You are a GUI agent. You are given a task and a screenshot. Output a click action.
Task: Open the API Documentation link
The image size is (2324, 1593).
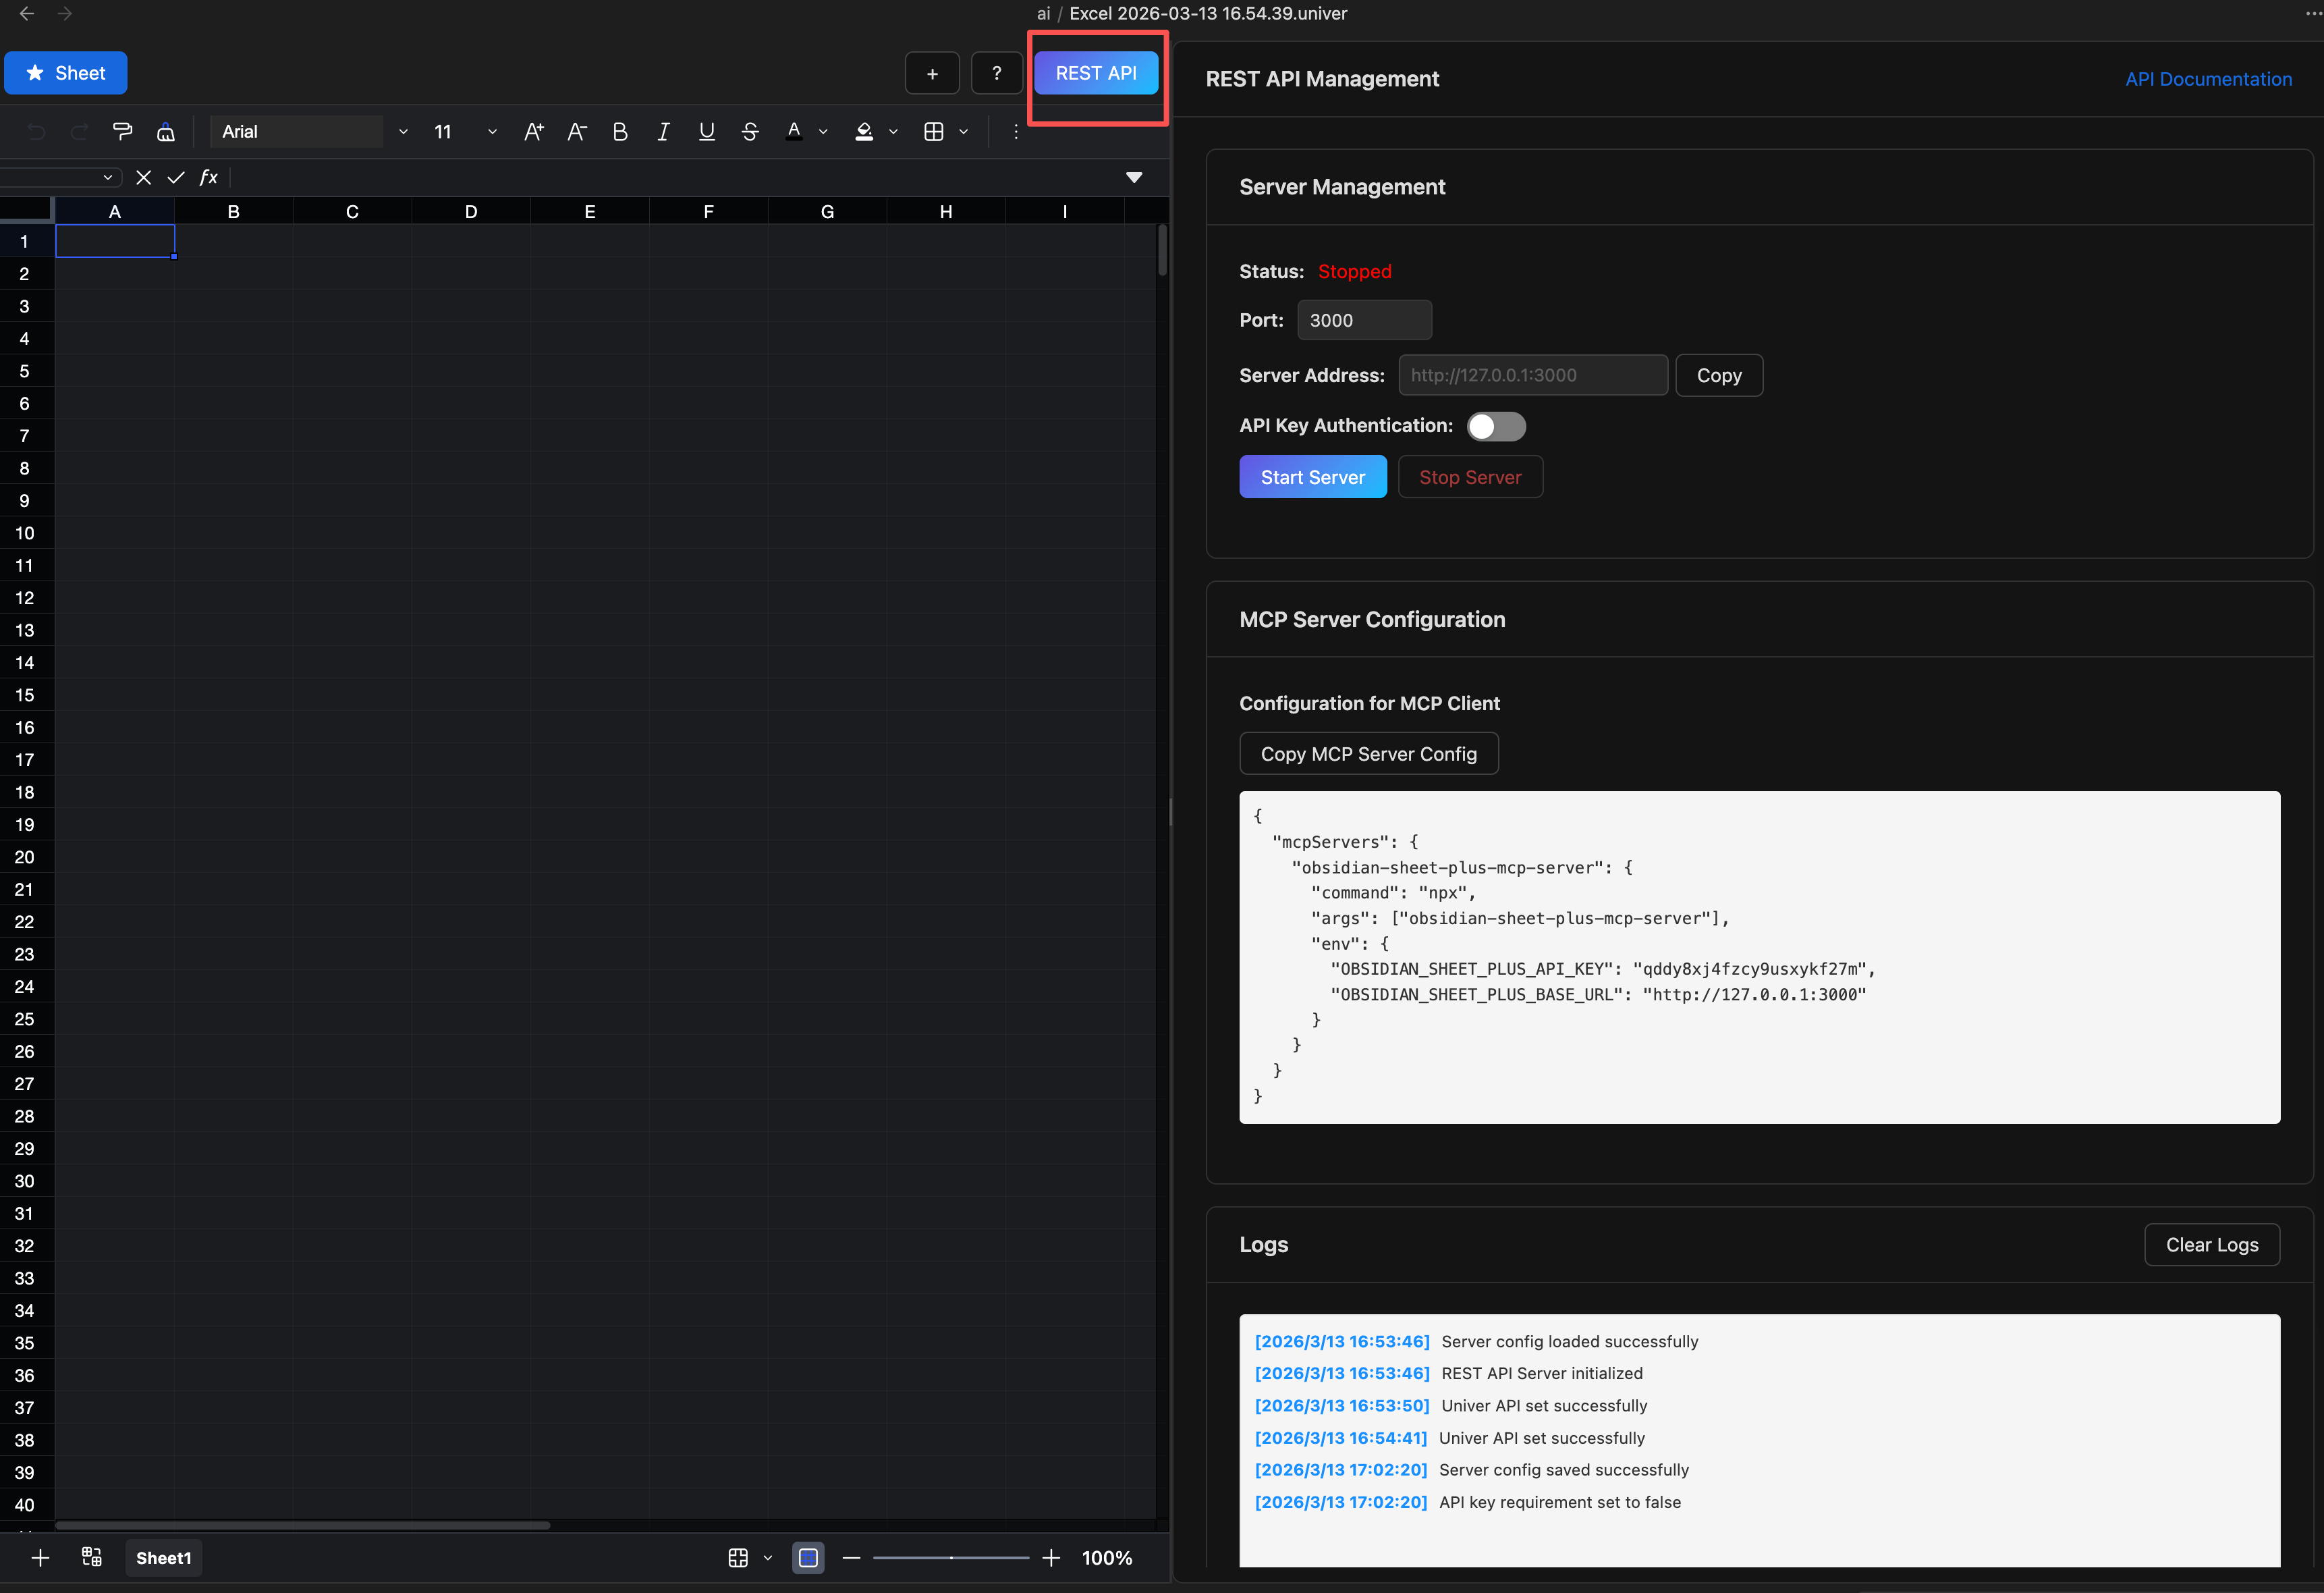click(x=2208, y=79)
